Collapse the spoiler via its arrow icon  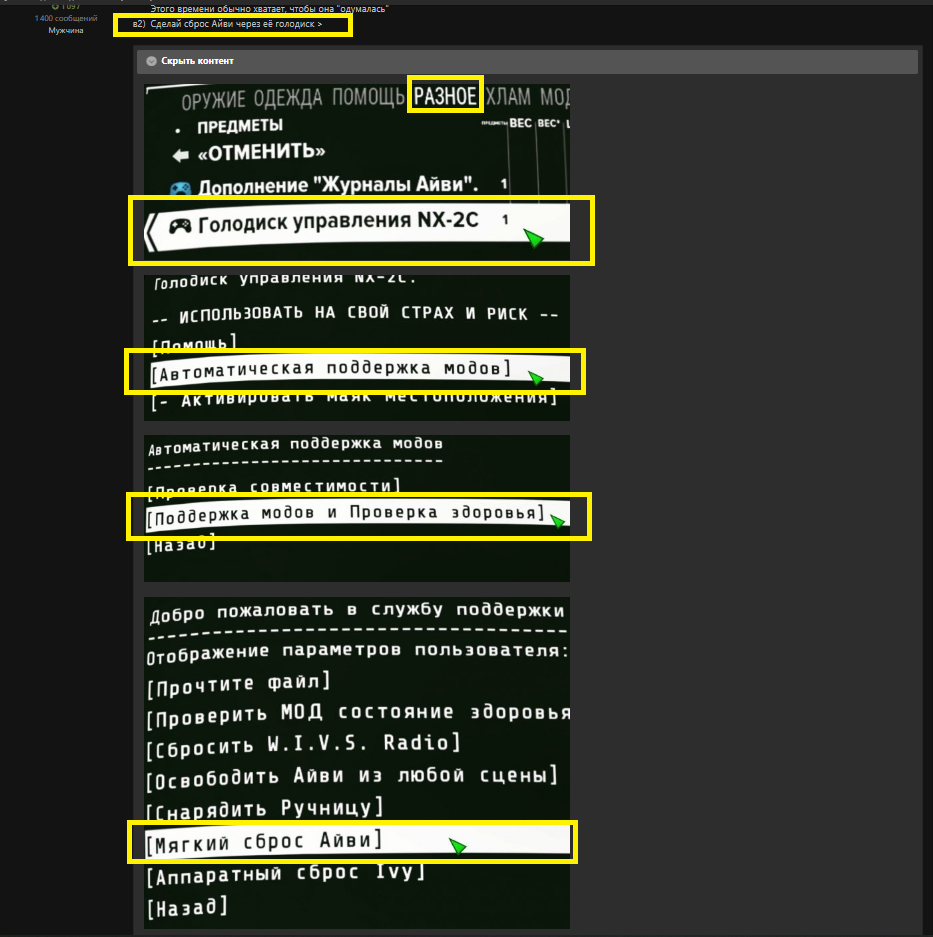151,61
